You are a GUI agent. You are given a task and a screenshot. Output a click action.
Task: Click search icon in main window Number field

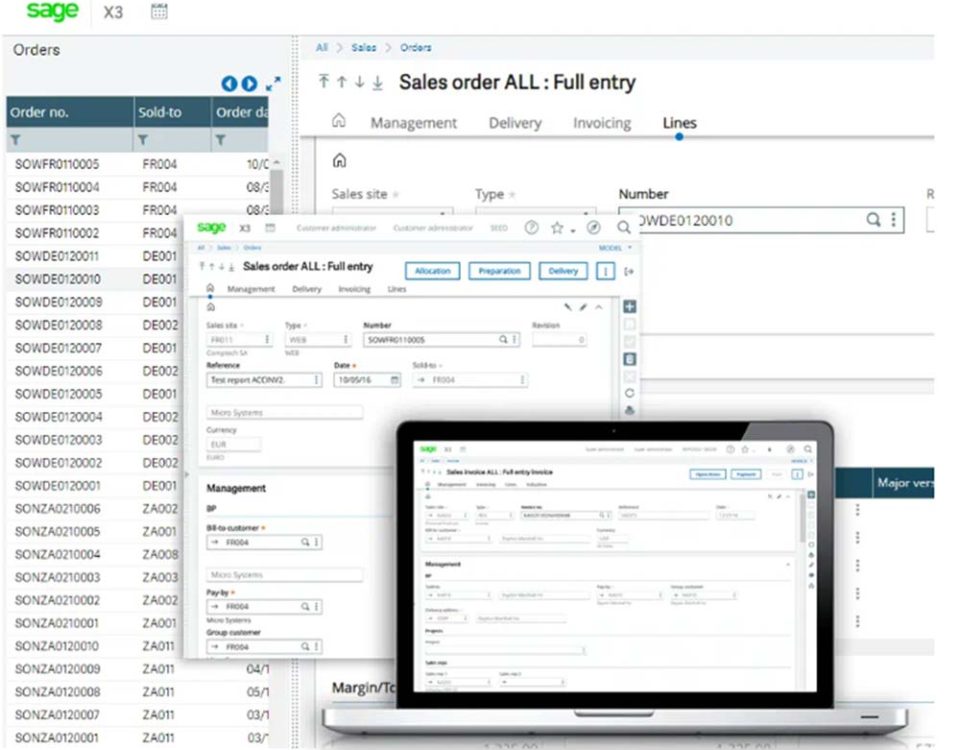coord(874,220)
